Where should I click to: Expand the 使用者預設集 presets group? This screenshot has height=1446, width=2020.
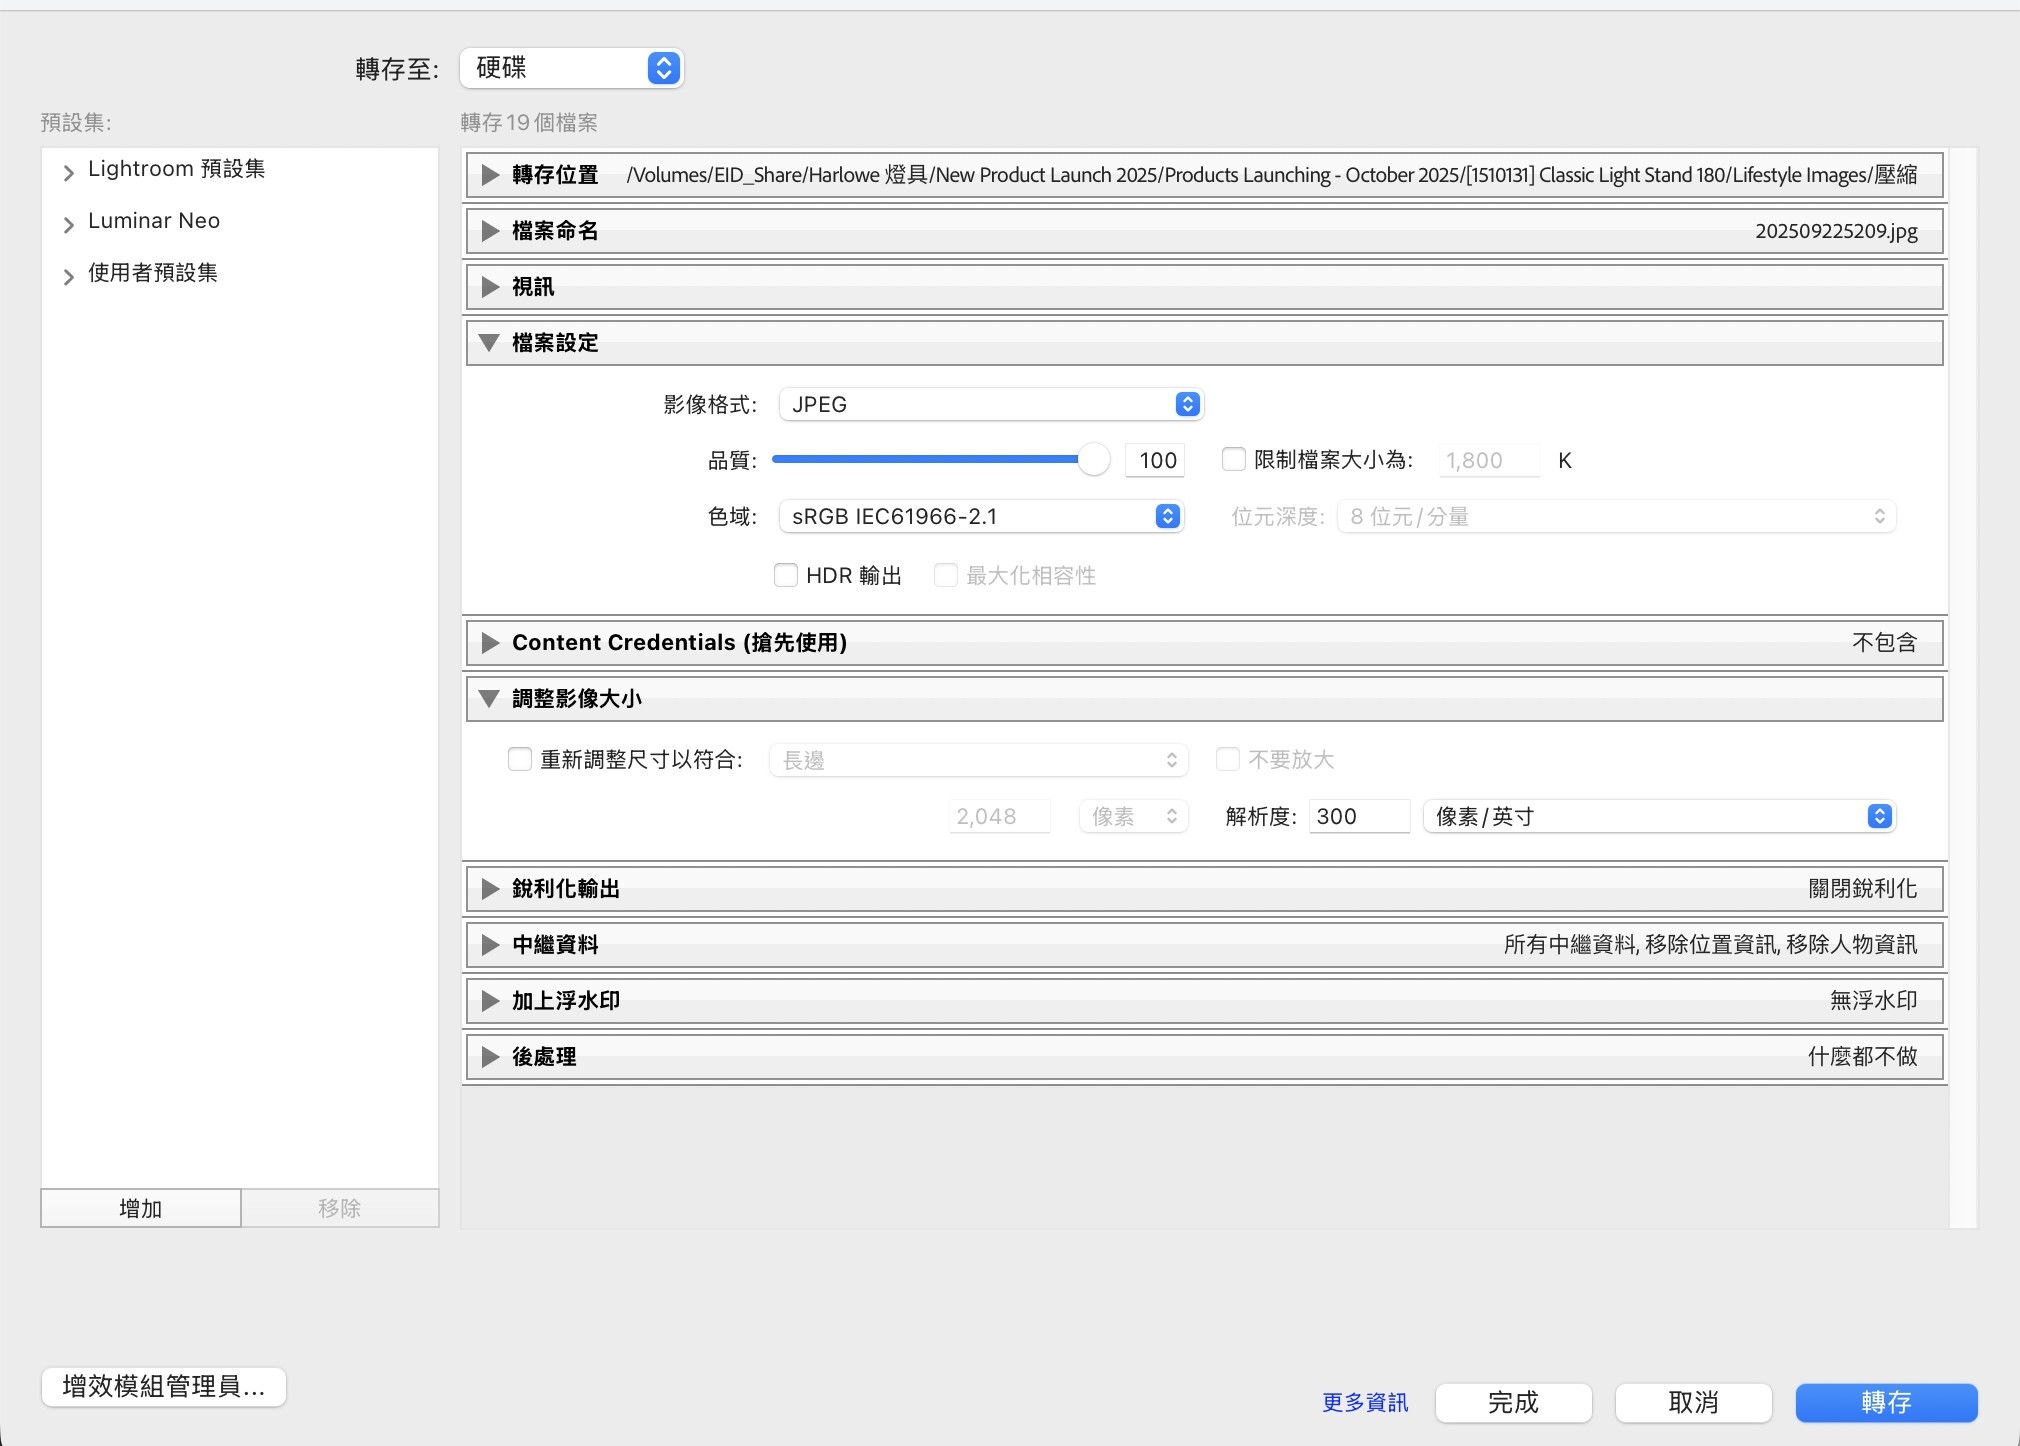[68, 276]
